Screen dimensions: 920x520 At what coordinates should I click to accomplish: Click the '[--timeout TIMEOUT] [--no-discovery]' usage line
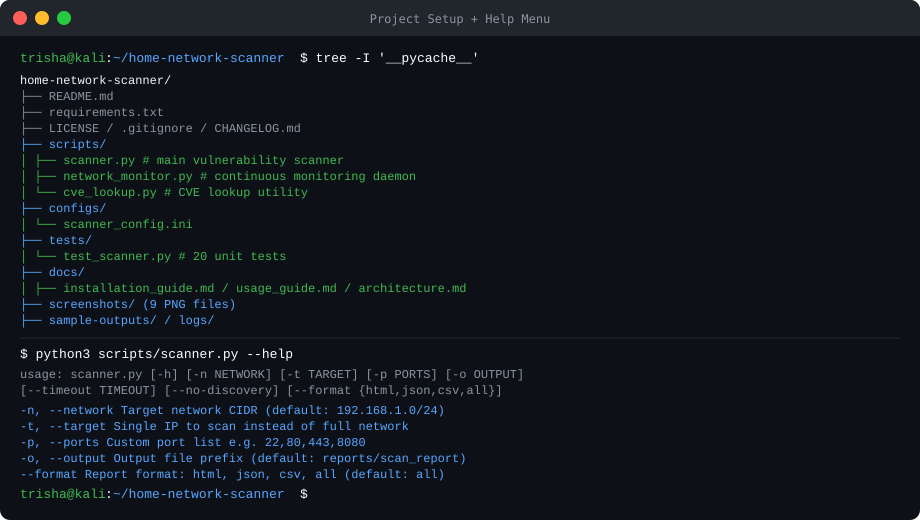click(261, 390)
